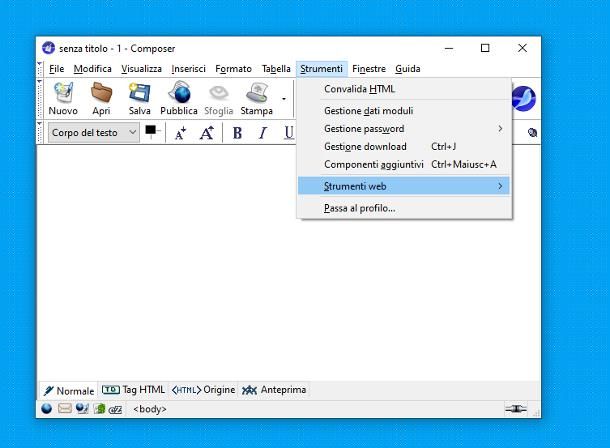Collapse the menu bar grippy handle
This screenshot has width=610, height=448.
(40, 69)
